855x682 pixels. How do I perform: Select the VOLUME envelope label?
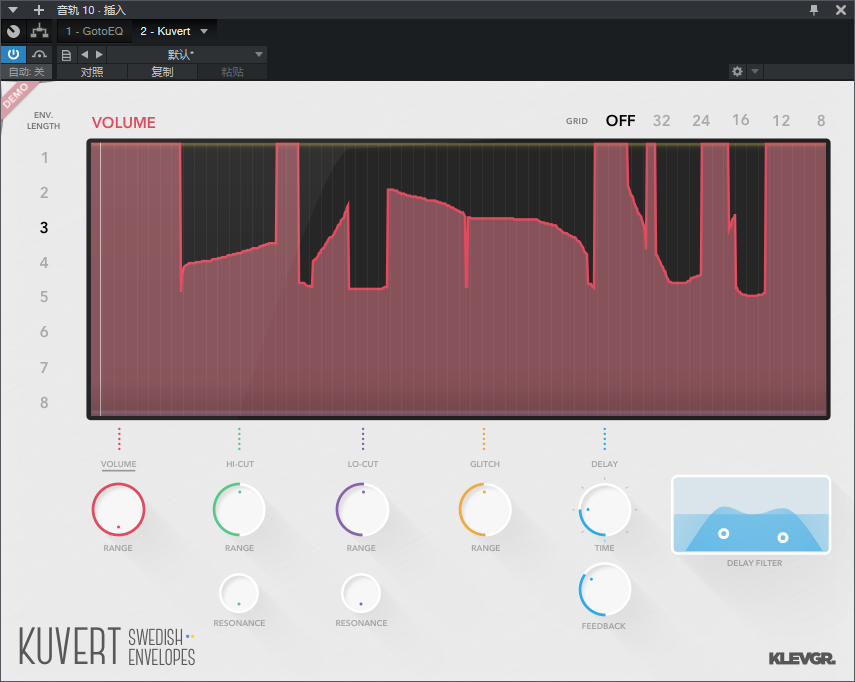(118, 464)
